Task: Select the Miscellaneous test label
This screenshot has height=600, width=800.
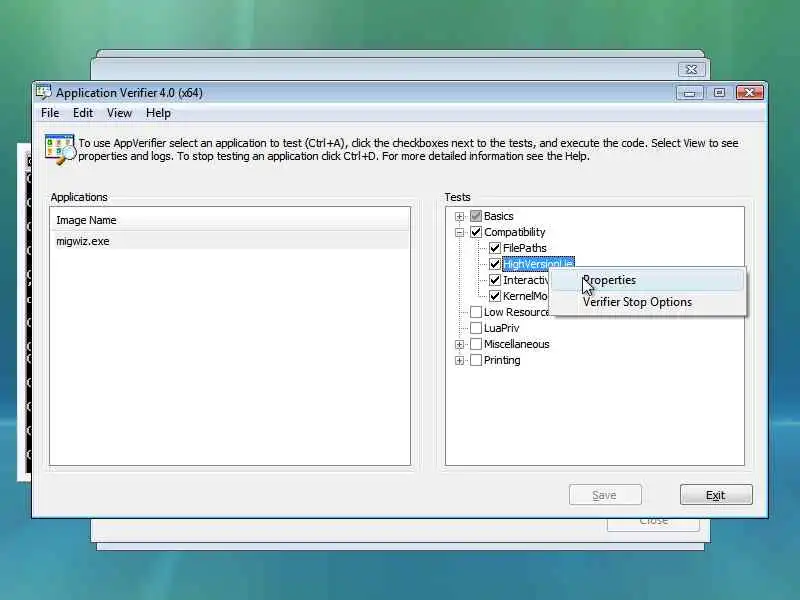Action: 516,344
